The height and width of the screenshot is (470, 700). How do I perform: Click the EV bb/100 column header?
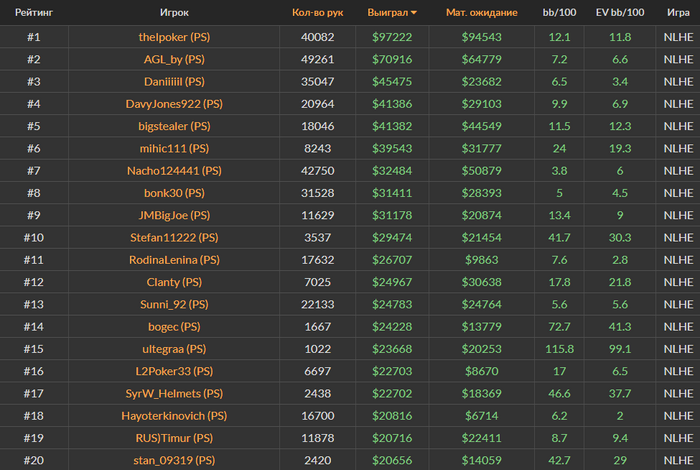pos(620,12)
